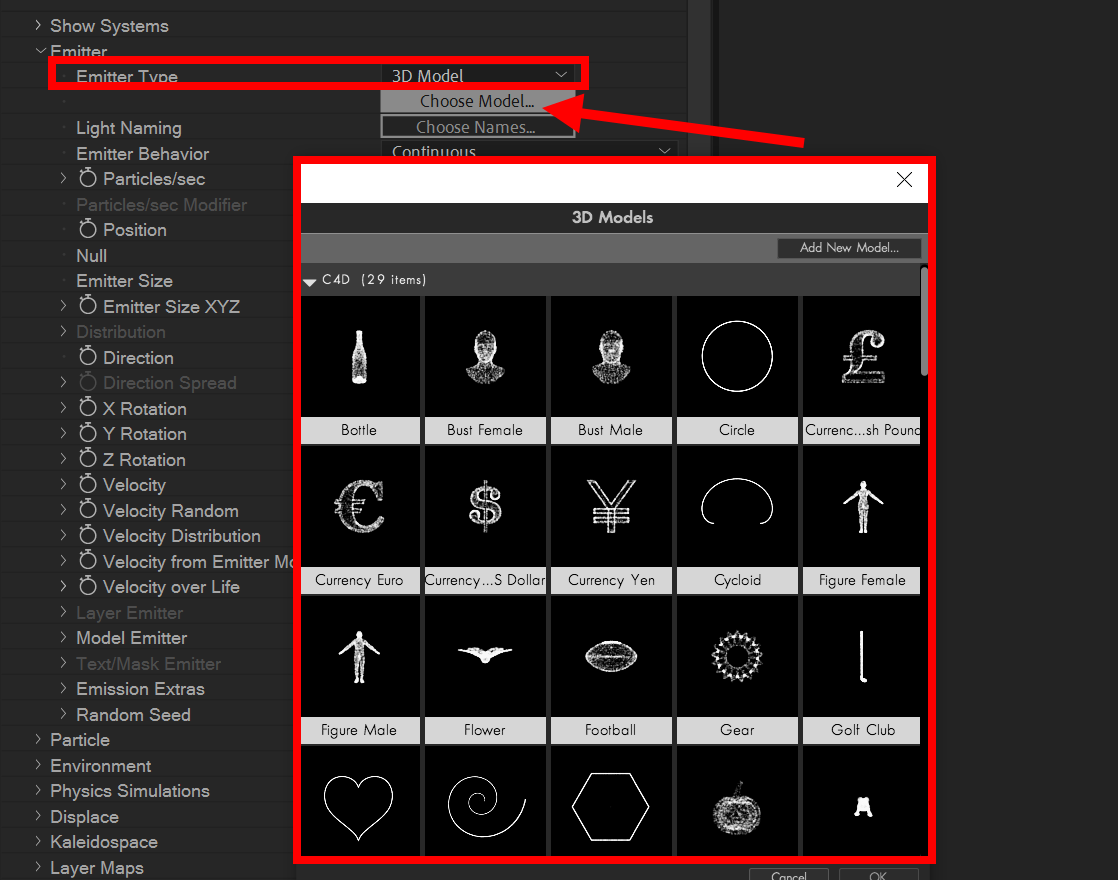Select the Figure Female model
The width and height of the screenshot is (1118, 880).
[x=862, y=506]
